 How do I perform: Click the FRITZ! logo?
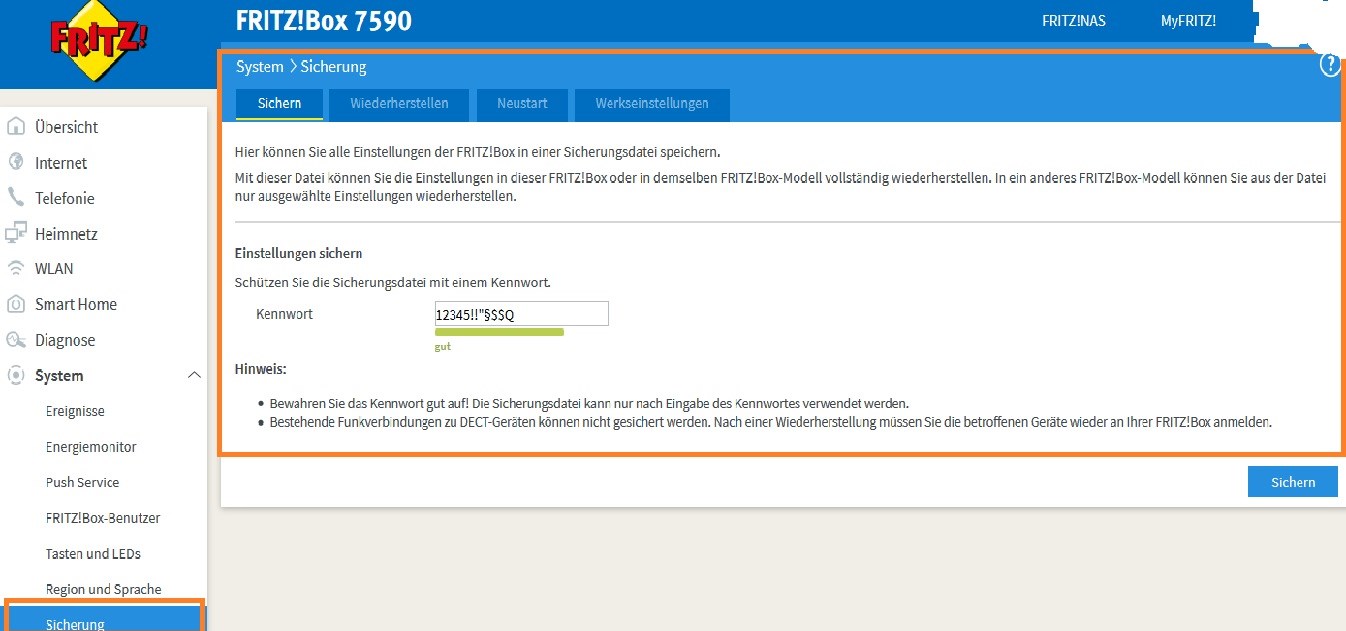tap(100, 42)
